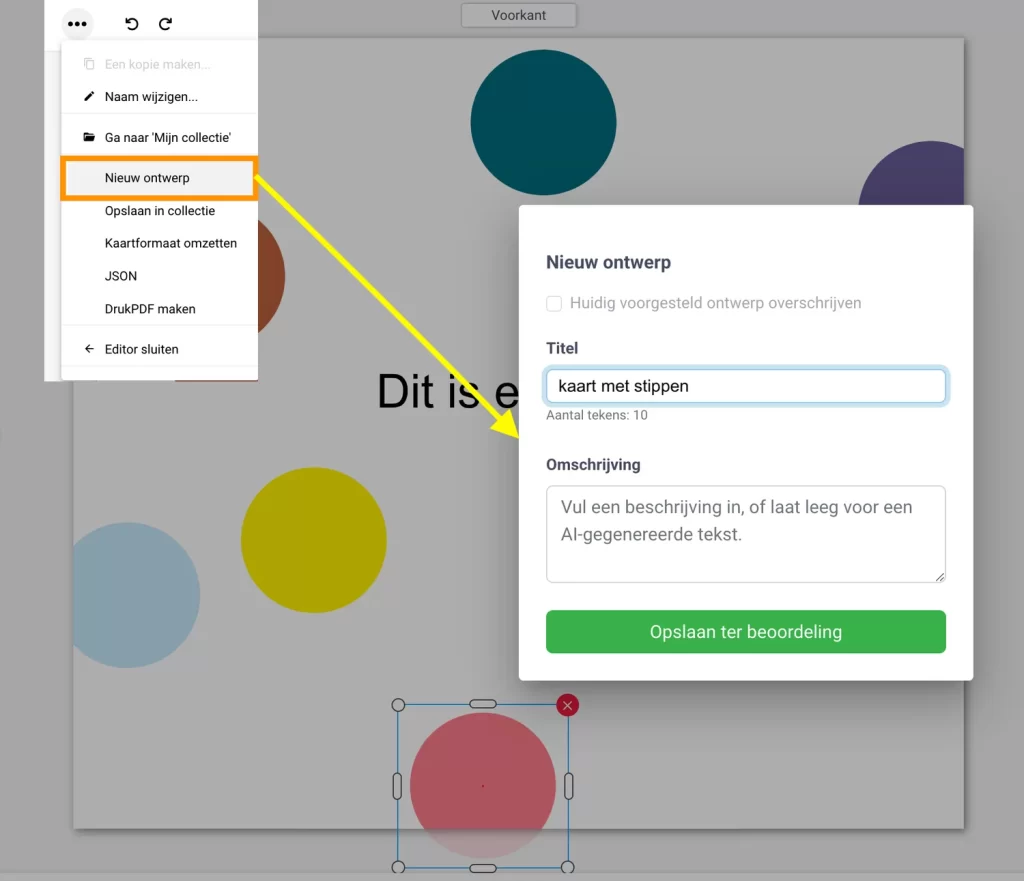Click the Omschrijving description textarea
Viewport: 1024px width, 881px height.
(745, 533)
